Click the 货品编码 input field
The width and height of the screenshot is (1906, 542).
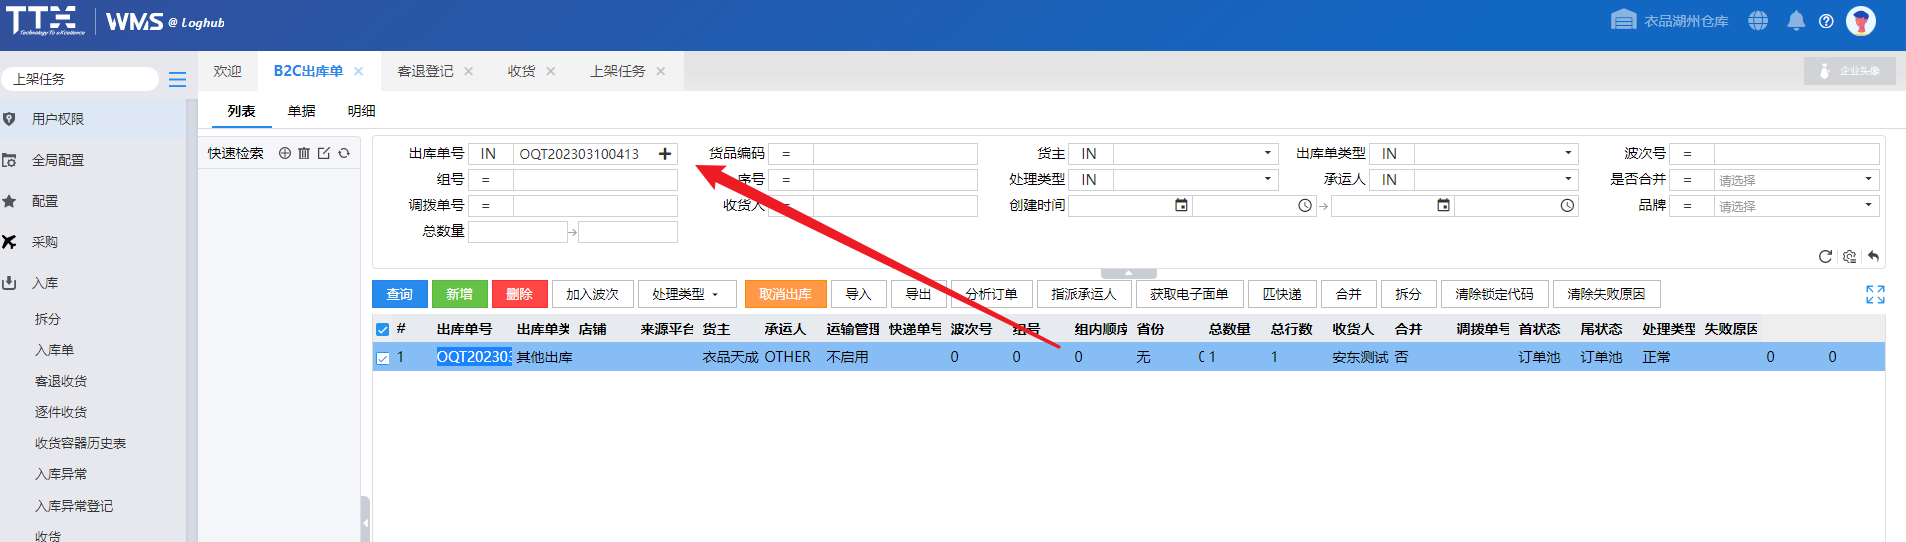(x=894, y=153)
